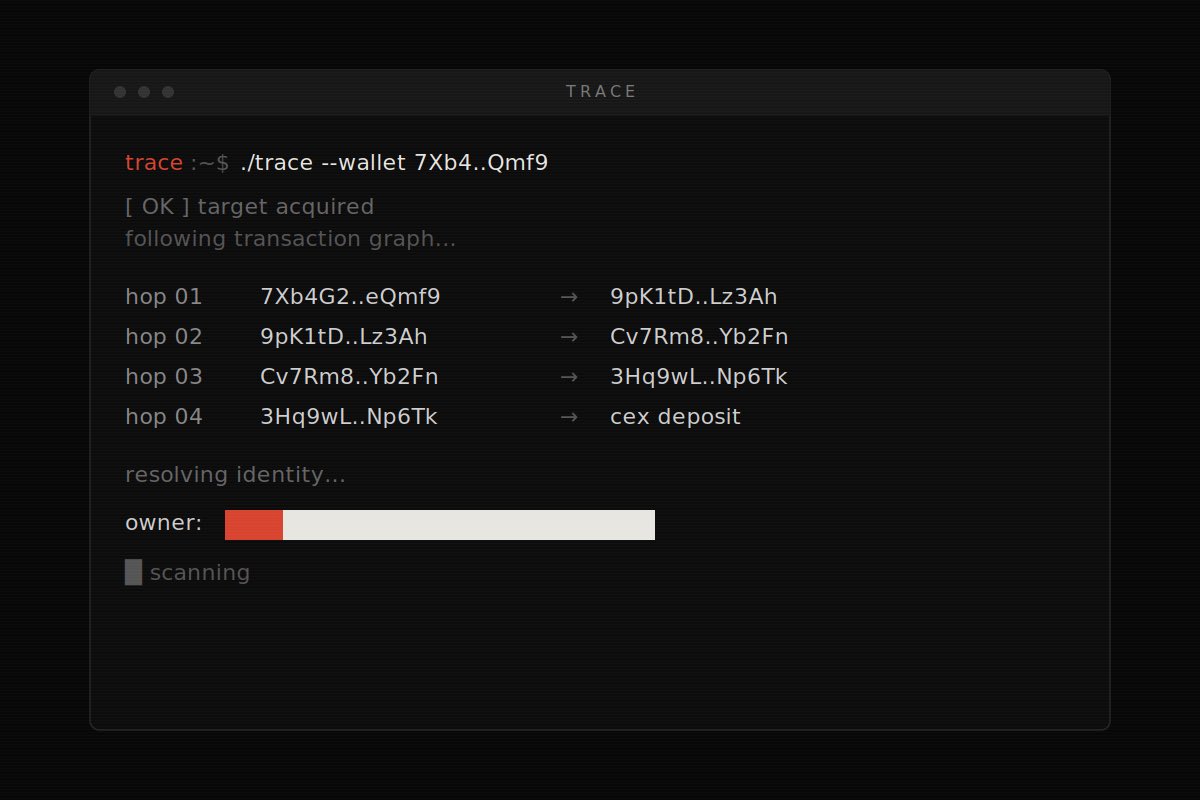Select source address 9pK1tD..Lz3Ah in hop 02
This screenshot has width=1200, height=800.
coord(344,337)
